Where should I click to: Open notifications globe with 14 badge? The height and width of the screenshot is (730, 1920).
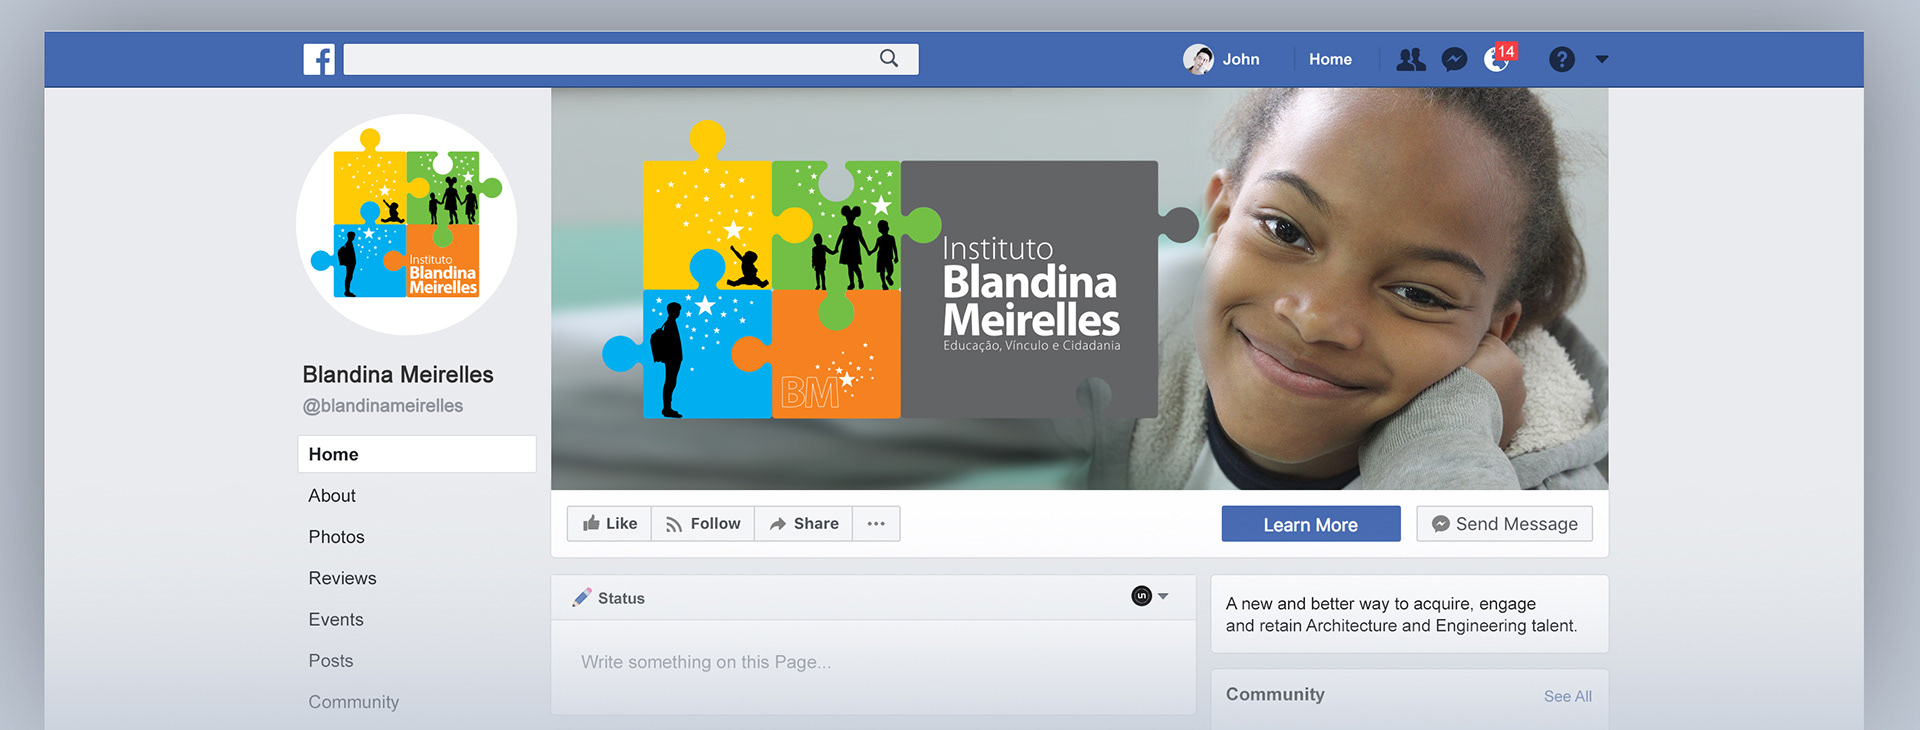coord(1499,58)
